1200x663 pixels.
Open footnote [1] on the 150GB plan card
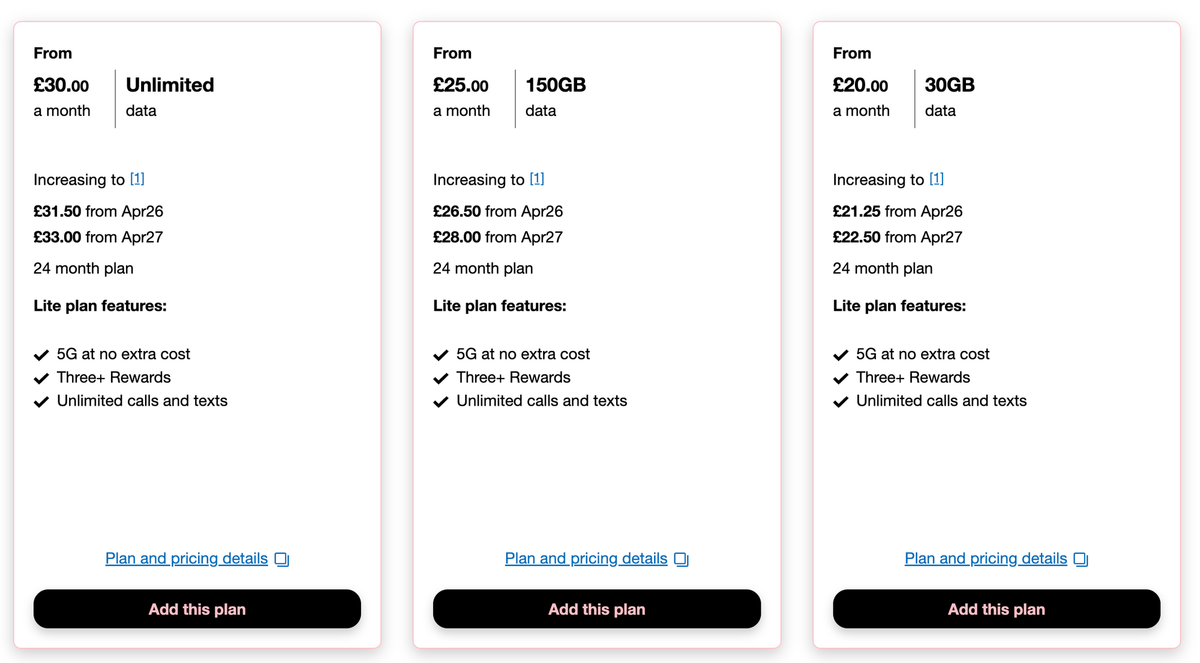(x=537, y=178)
